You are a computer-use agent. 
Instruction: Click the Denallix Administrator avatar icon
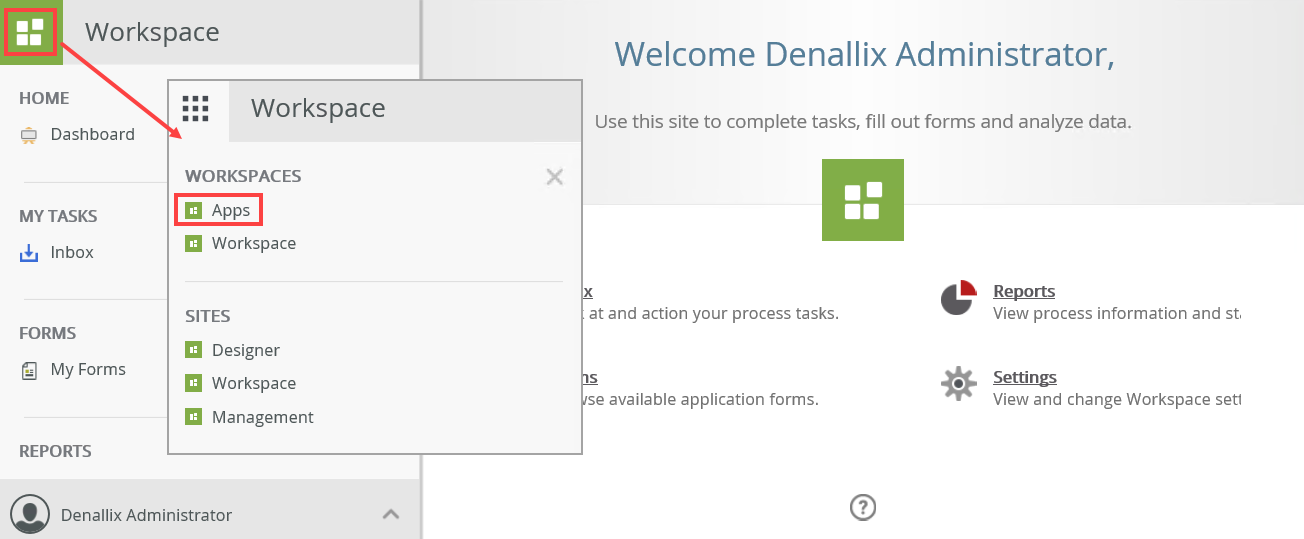click(x=30, y=514)
